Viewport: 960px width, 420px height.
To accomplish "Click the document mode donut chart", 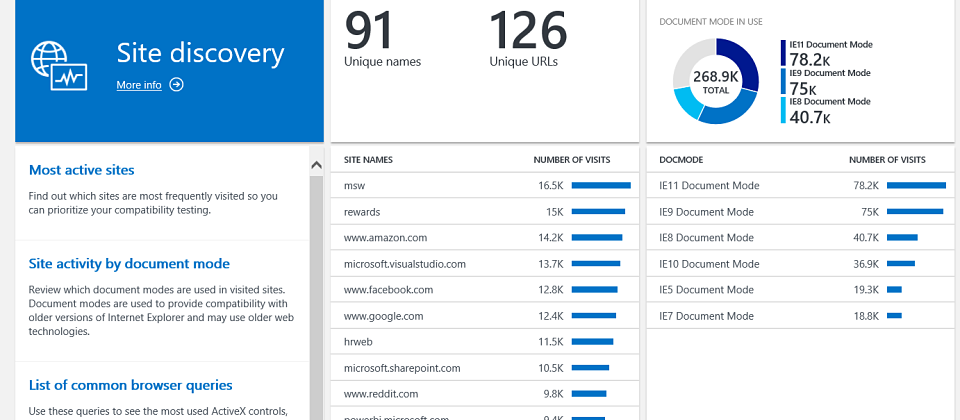I will click(716, 82).
